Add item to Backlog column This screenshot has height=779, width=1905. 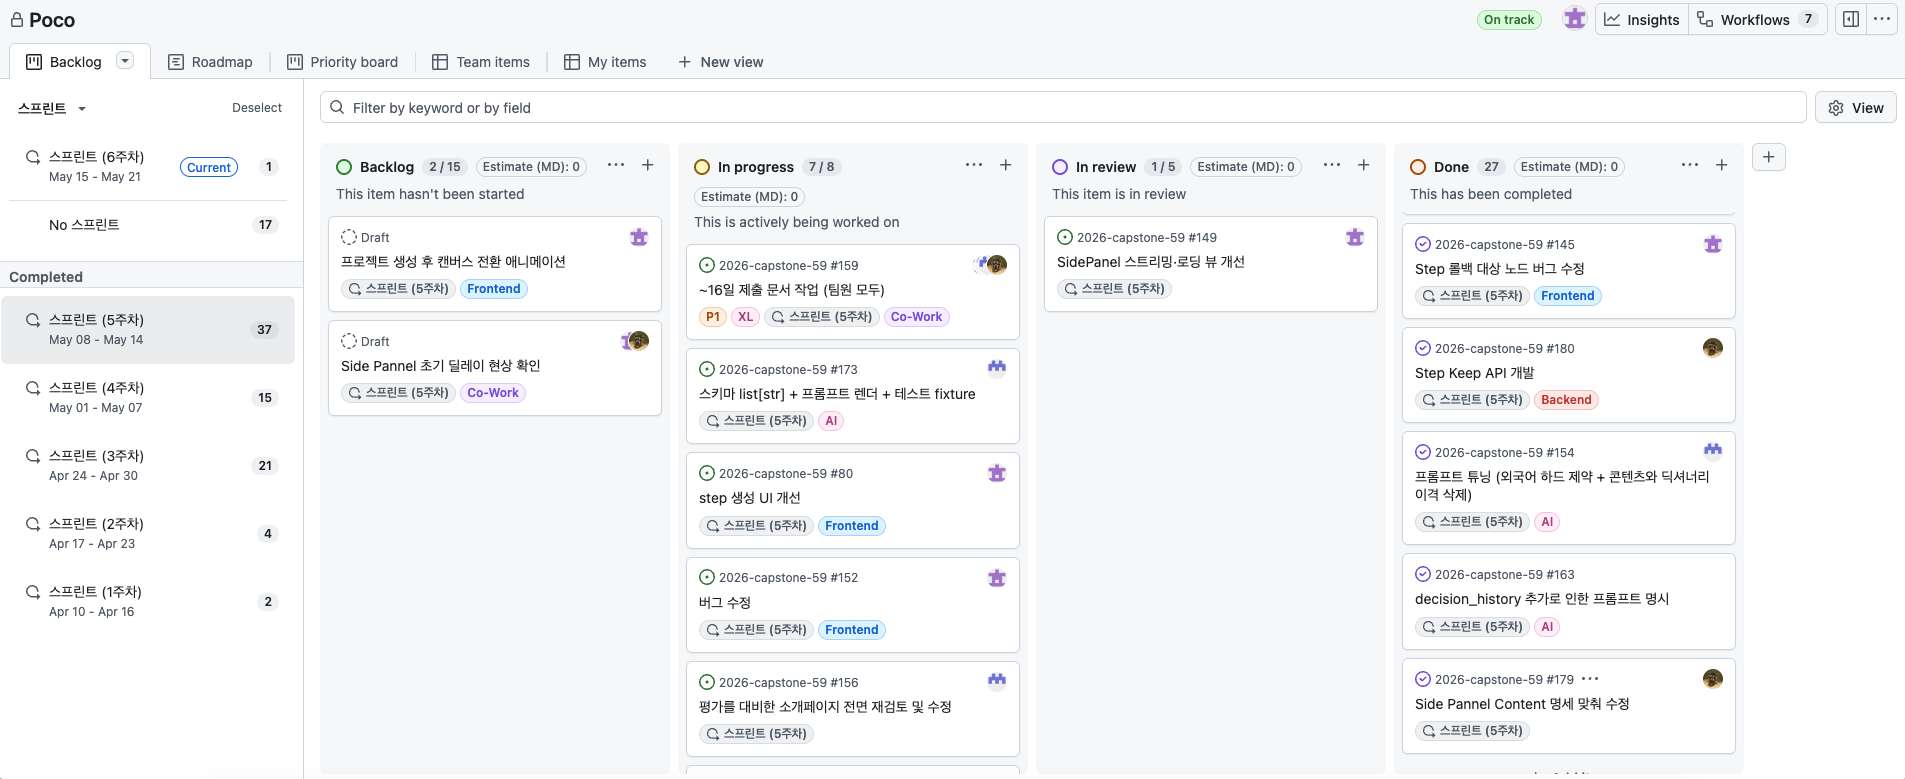pyautogui.click(x=648, y=165)
